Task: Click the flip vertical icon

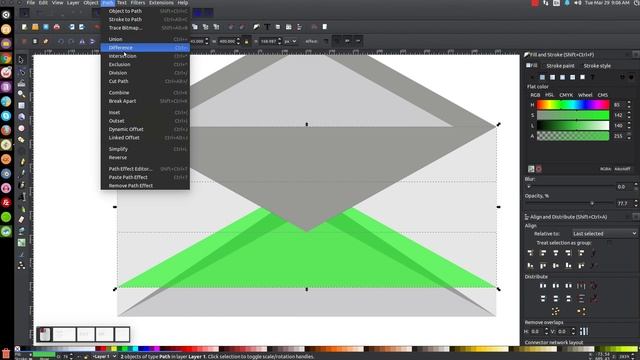Action: click(x=93, y=41)
